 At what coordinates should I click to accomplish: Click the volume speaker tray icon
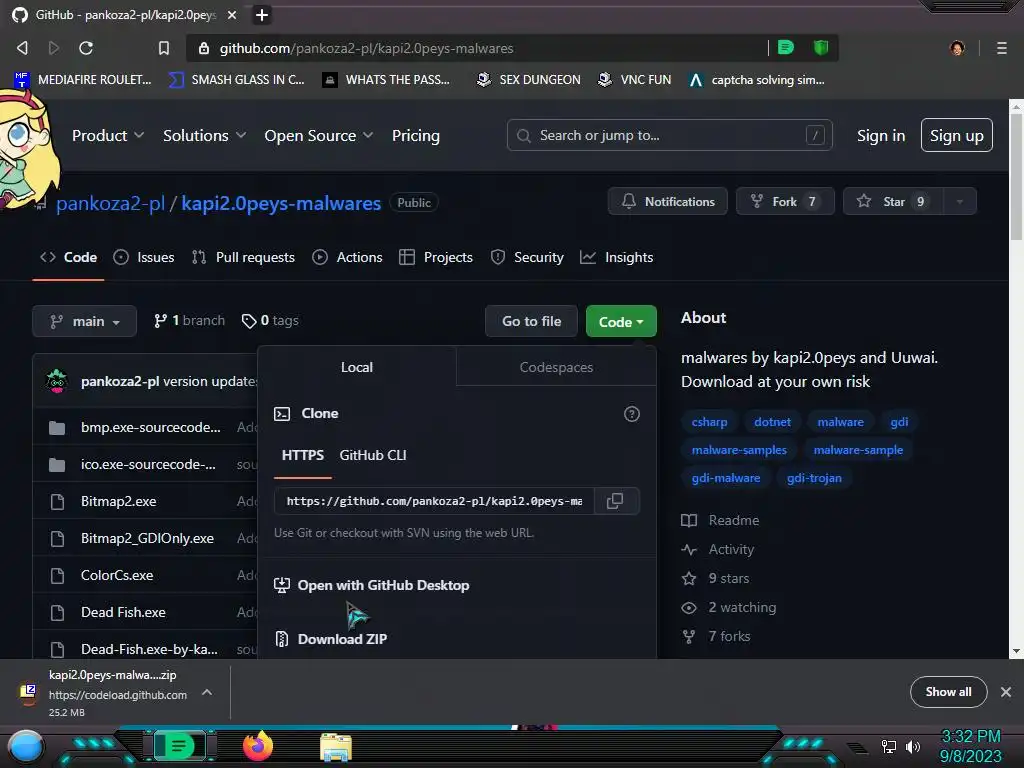tap(912, 746)
